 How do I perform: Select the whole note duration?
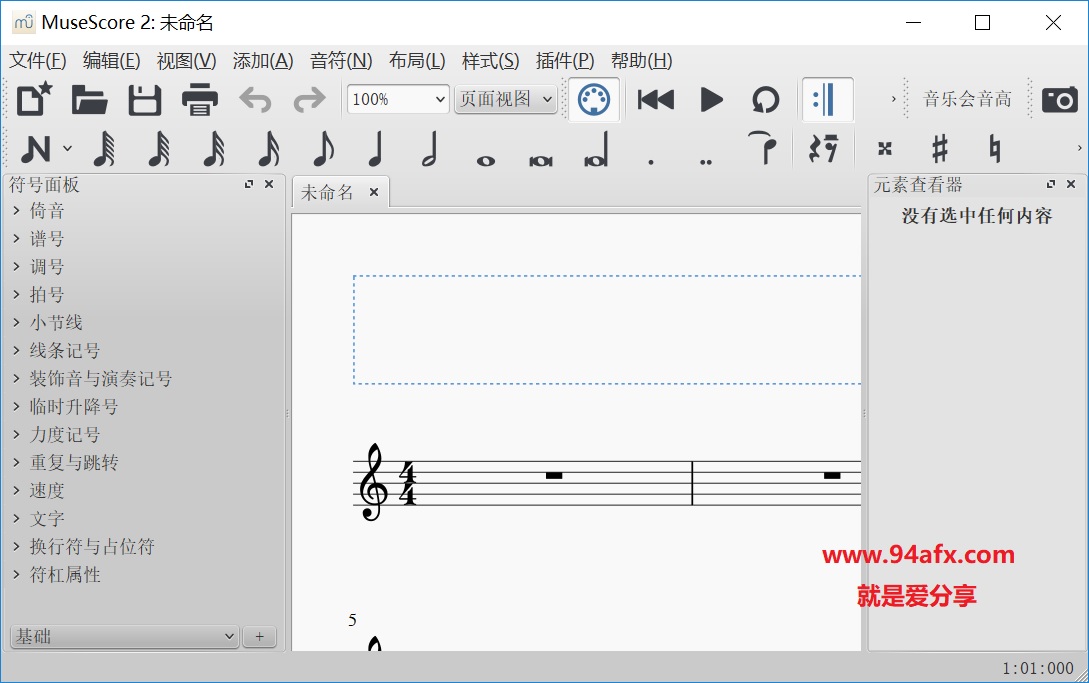485,161
